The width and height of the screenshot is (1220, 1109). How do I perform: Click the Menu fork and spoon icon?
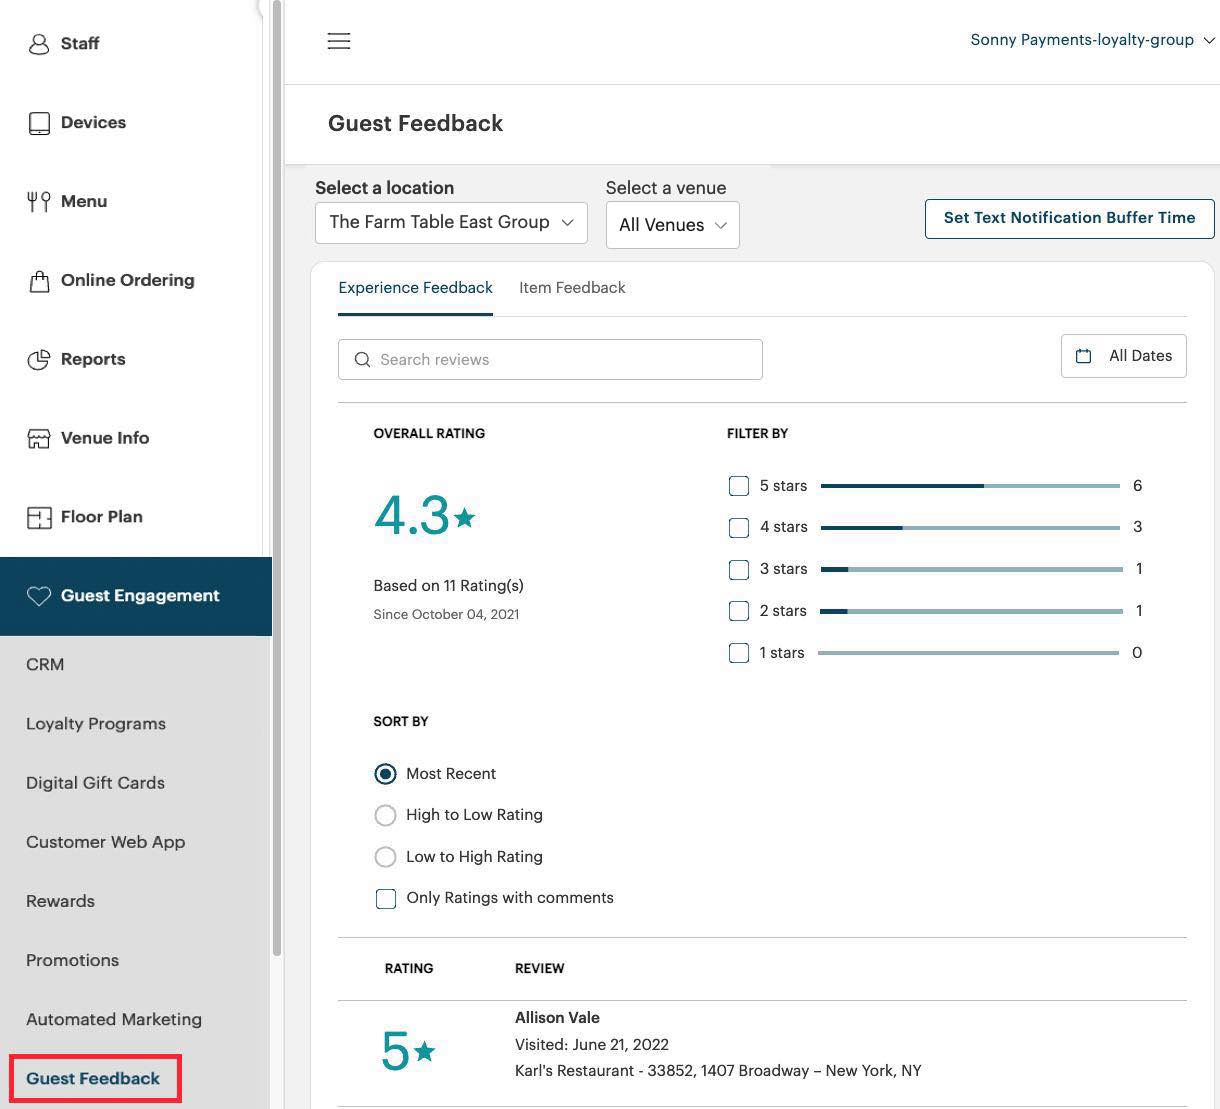[x=39, y=202]
